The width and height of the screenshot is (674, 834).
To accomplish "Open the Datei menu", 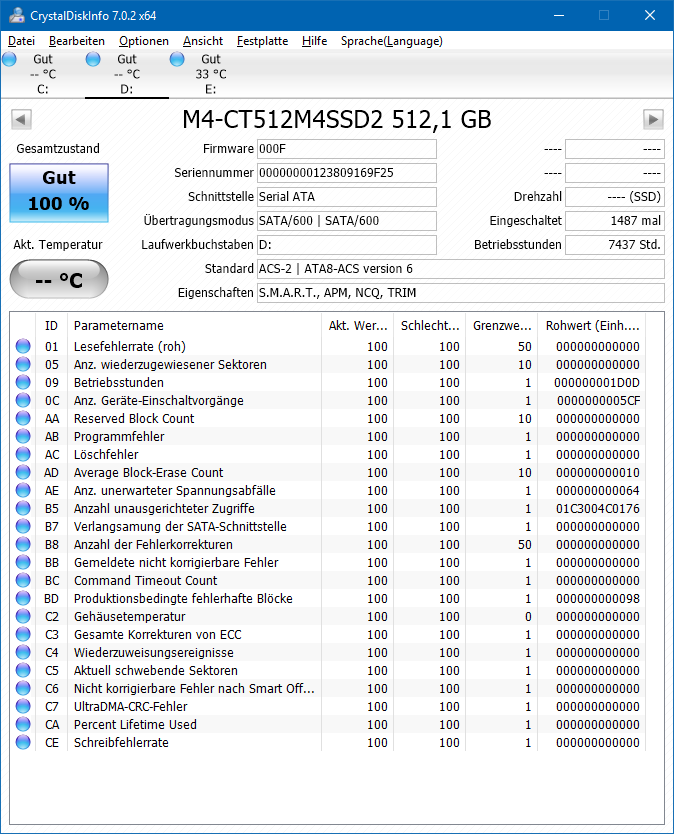I will (x=21, y=41).
